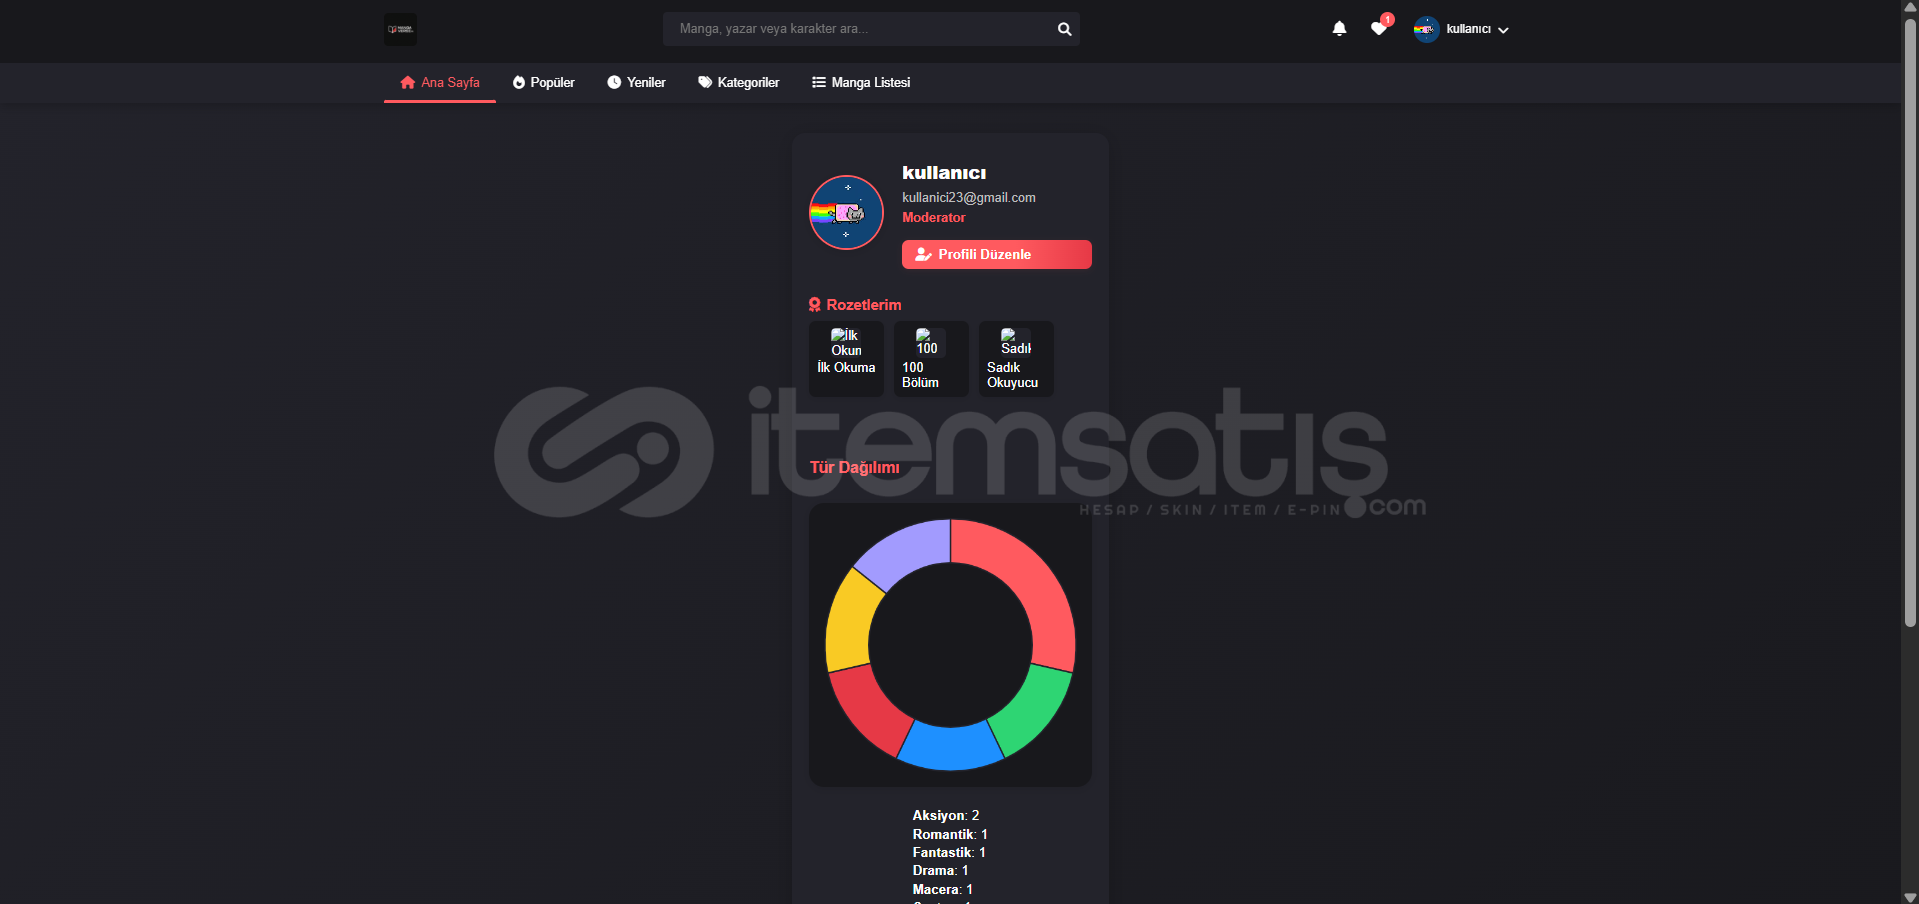Image resolution: width=1919 pixels, height=904 pixels.
Task: Open the Manga Listesi page
Action: point(861,82)
